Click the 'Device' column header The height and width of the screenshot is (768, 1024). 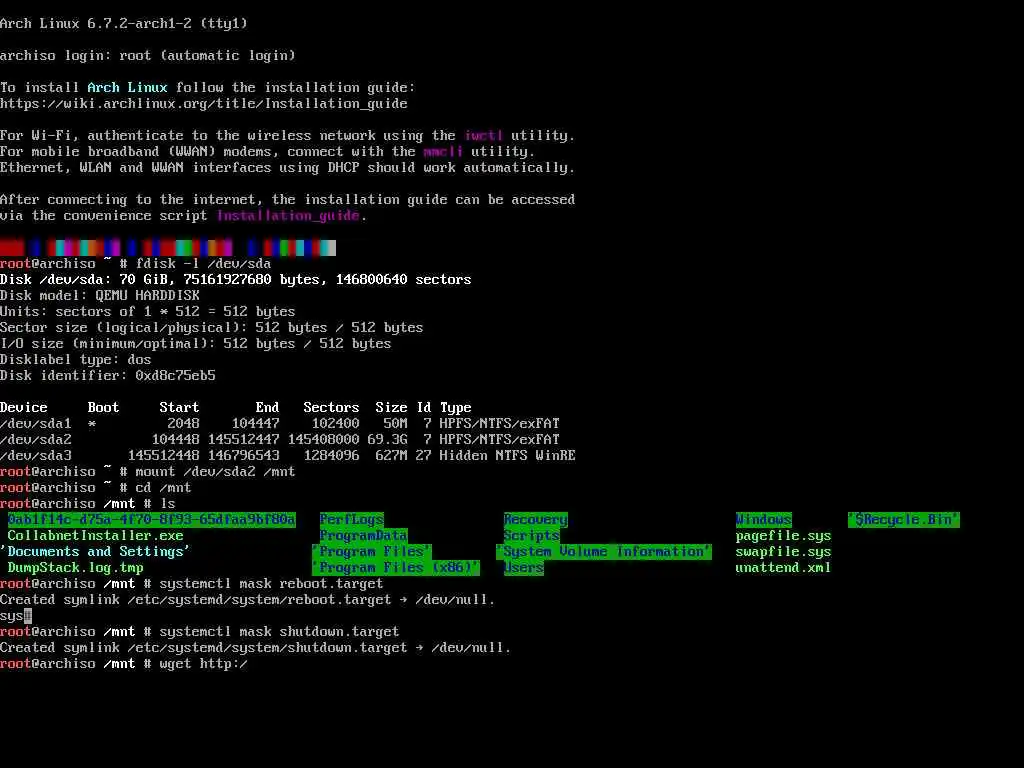coord(24,408)
